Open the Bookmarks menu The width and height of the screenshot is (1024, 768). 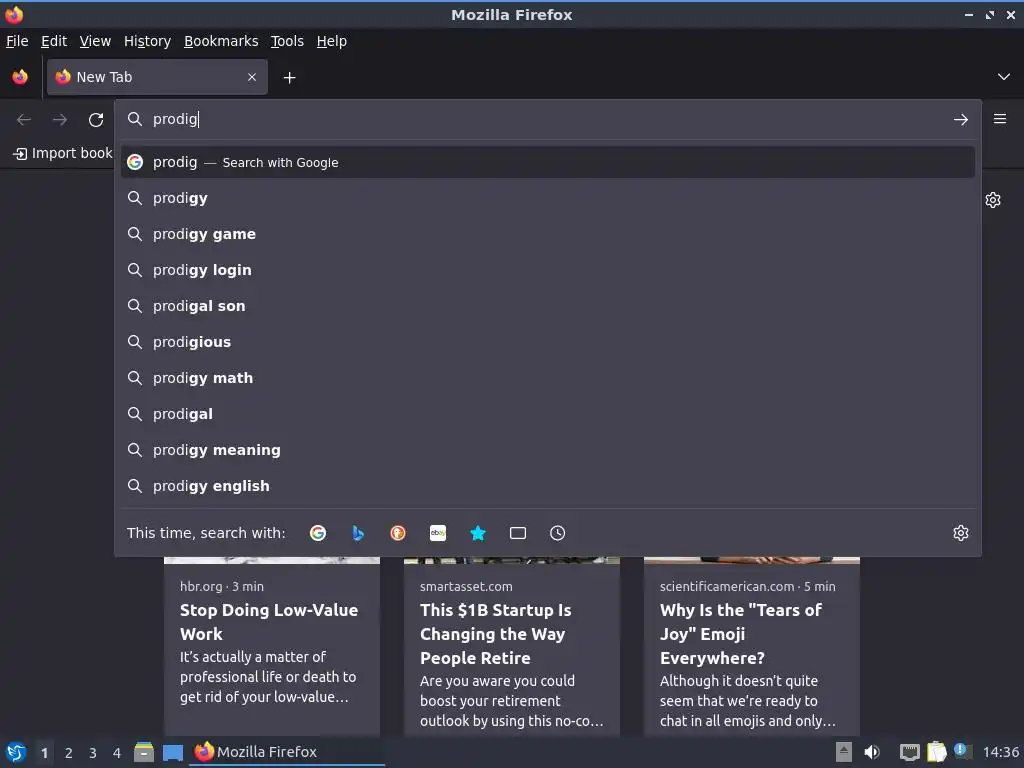click(x=221, y=41)
